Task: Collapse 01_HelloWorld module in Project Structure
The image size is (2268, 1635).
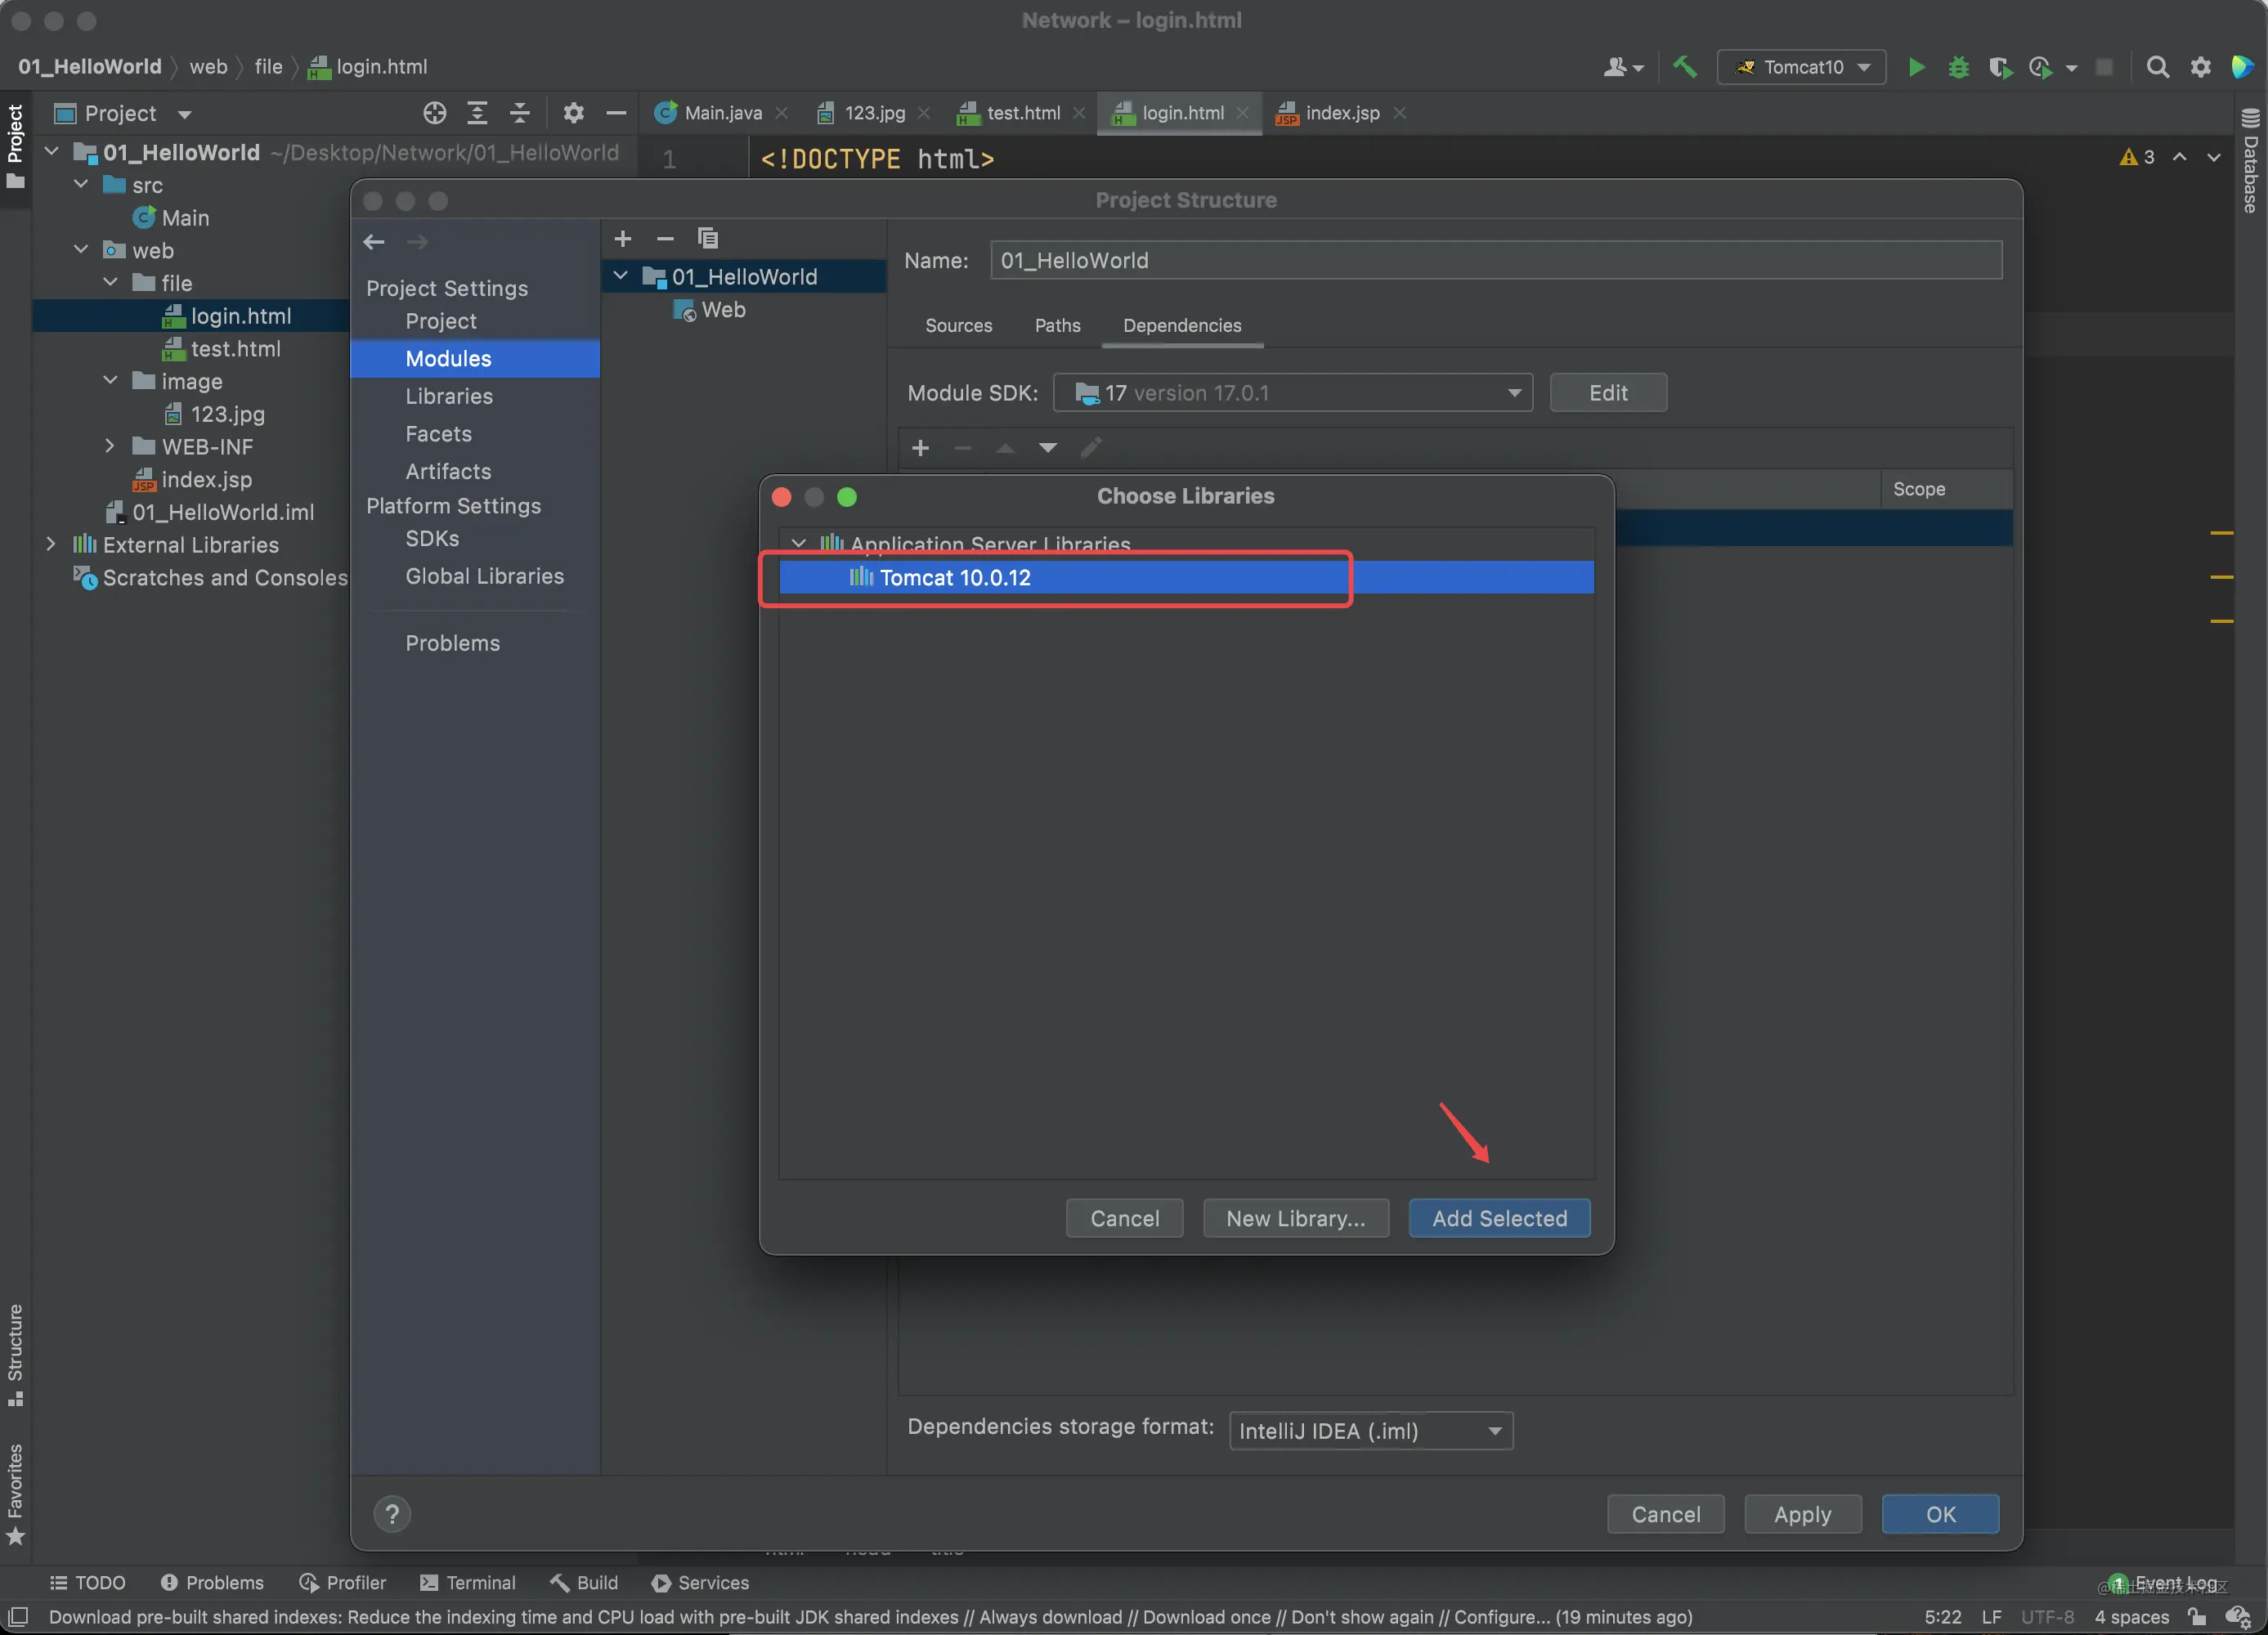Action: [x=621, y=276]
